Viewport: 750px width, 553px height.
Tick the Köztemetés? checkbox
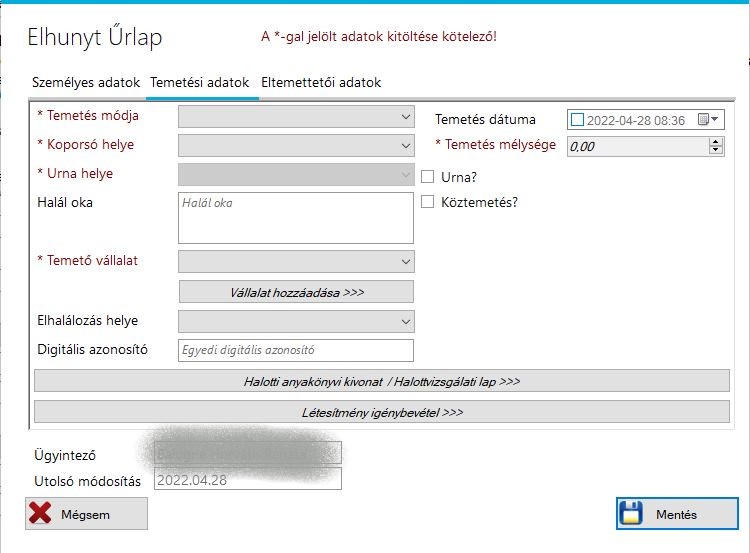(428, 202)
